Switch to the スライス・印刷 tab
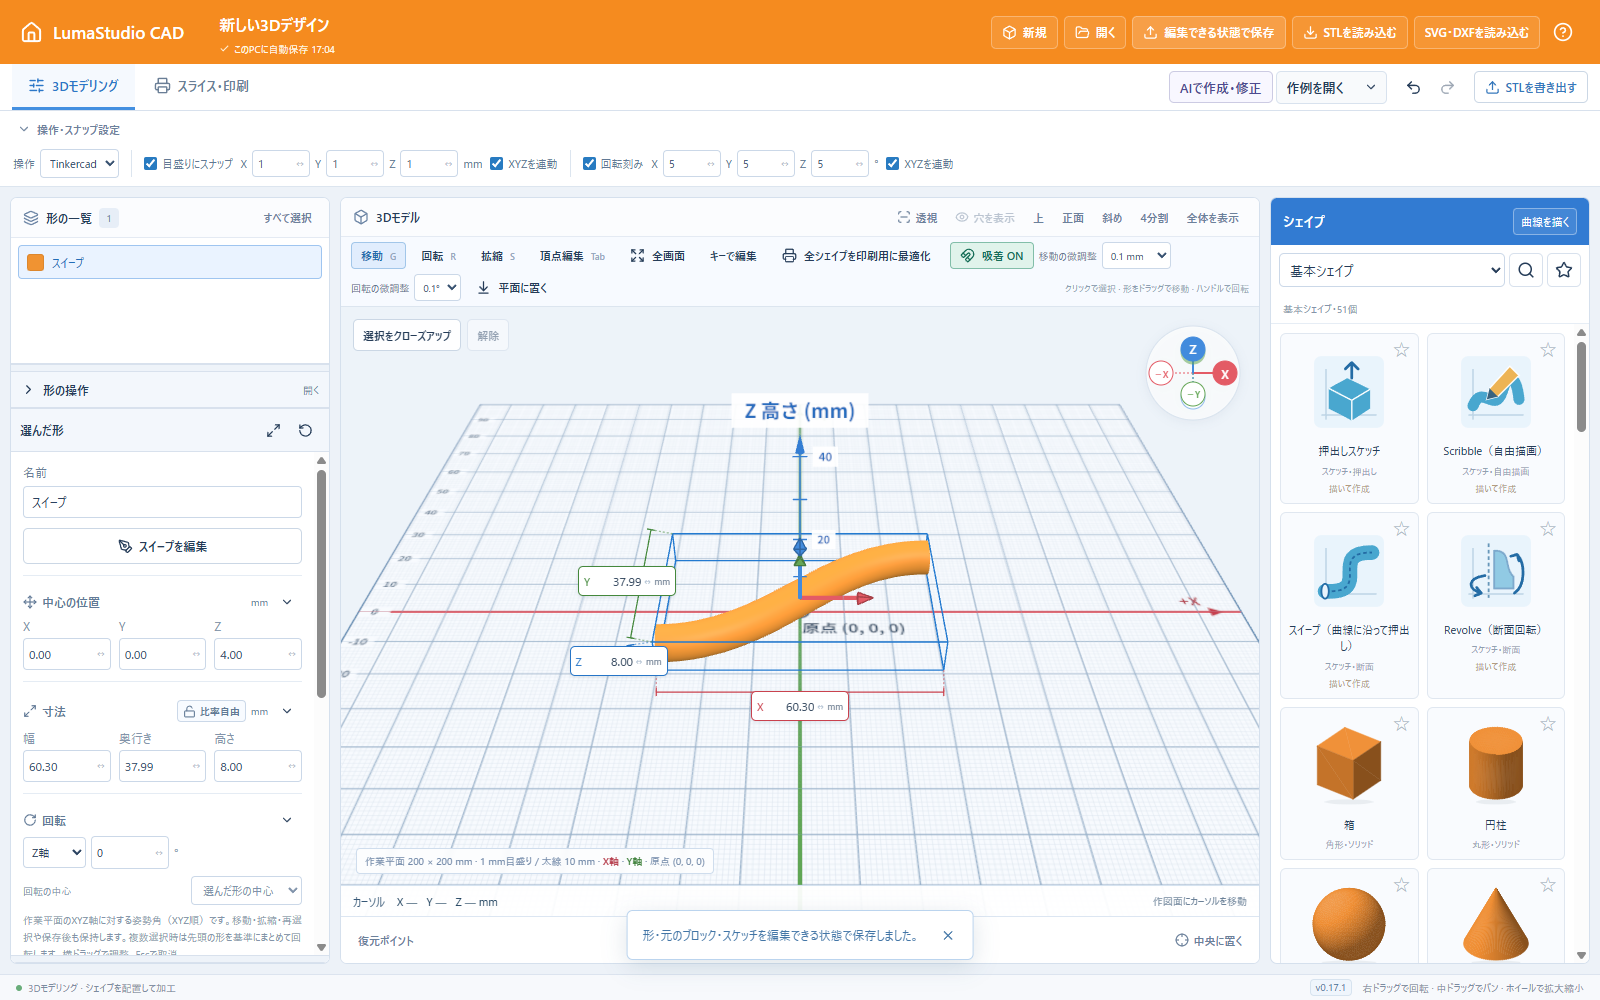The height and width of the screenshot is (1000, 1600). [x=202, y=87]
